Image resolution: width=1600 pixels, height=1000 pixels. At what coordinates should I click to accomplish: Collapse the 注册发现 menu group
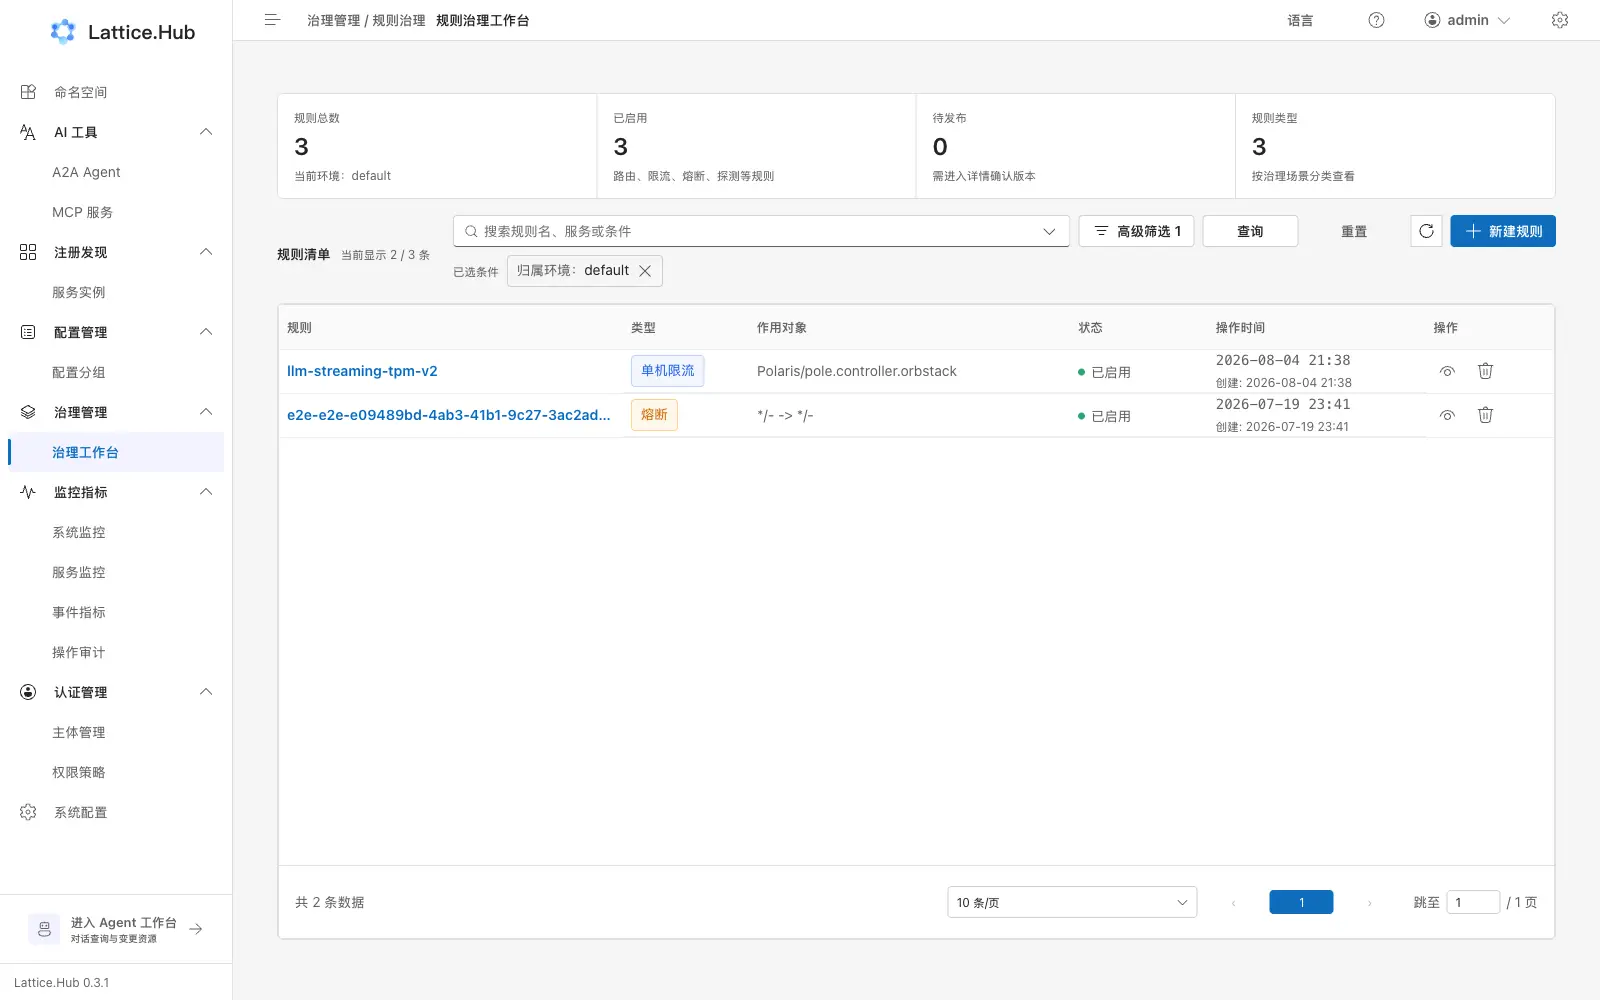tap(206, 252)
